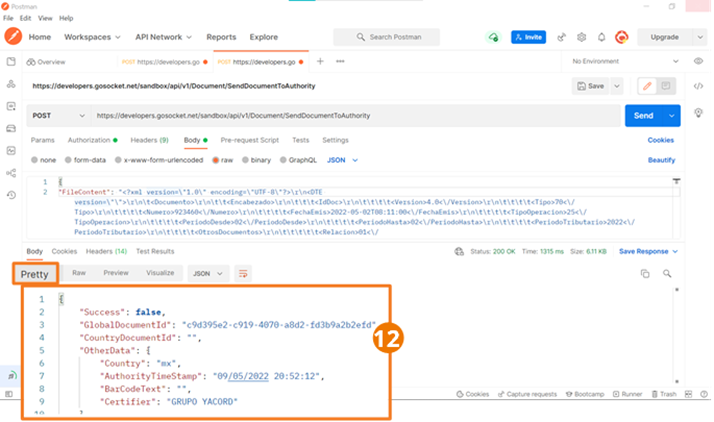Expand the Send button arrow options
This screenshot has height=422, width=714.
672,116
